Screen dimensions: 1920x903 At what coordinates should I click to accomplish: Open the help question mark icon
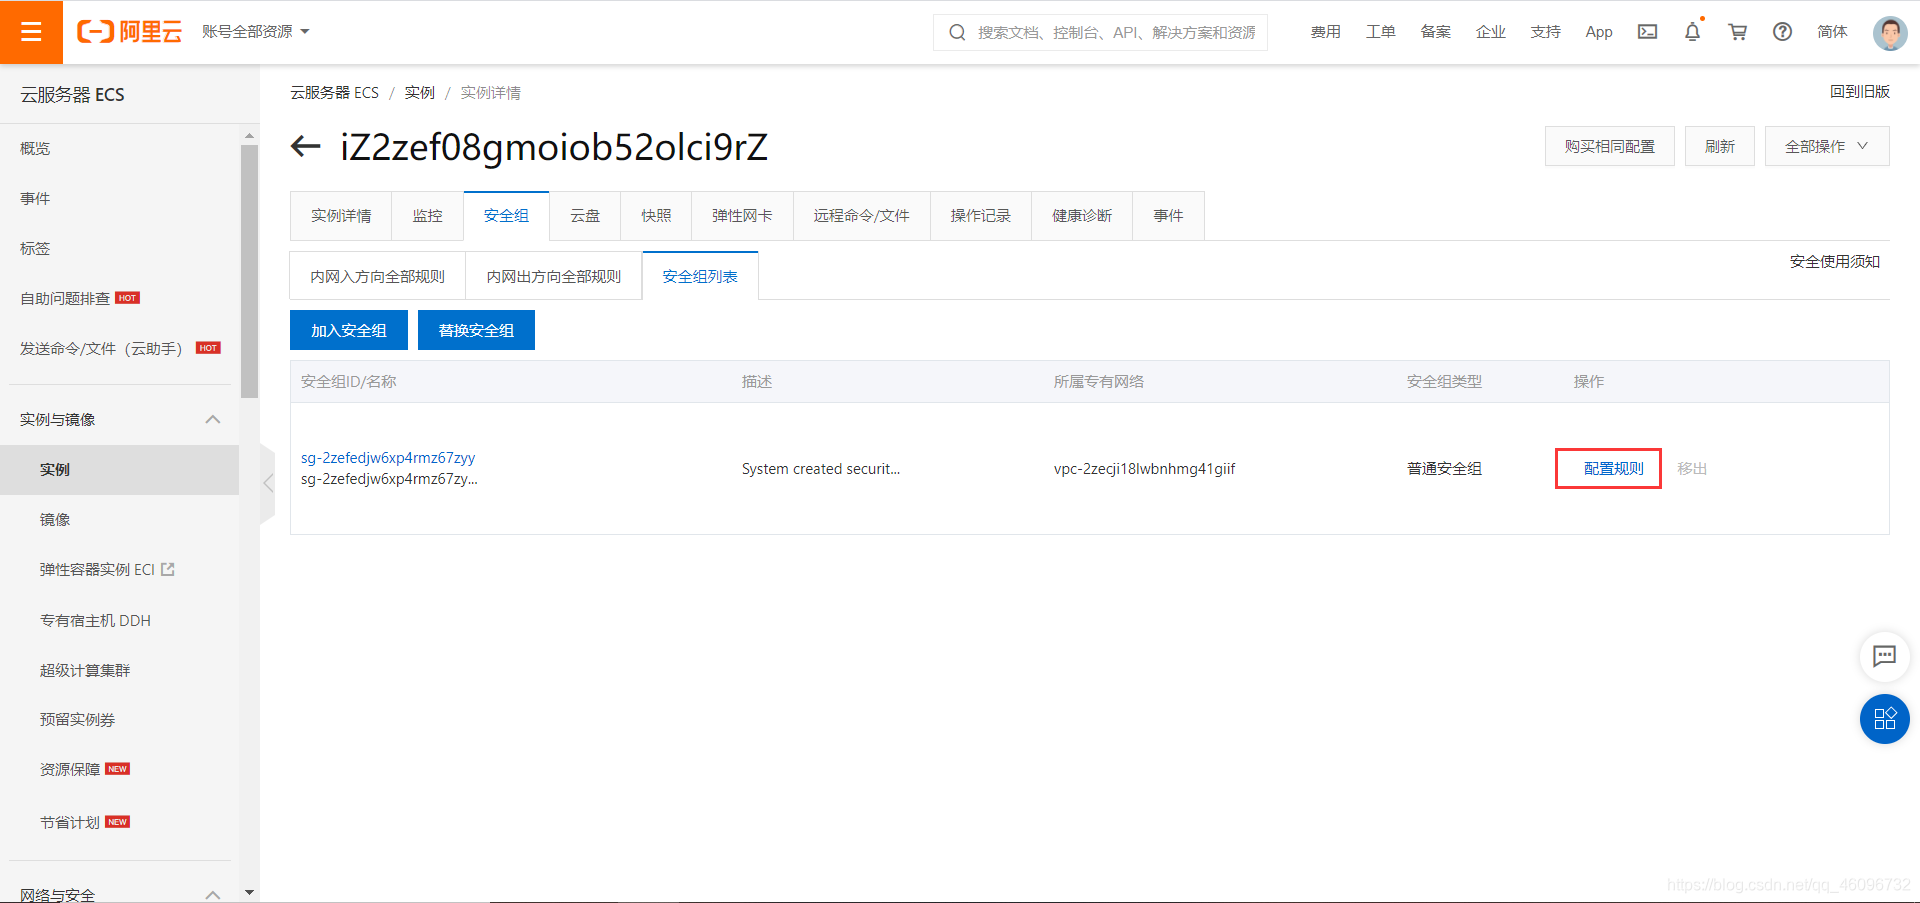pos(1782,32)
